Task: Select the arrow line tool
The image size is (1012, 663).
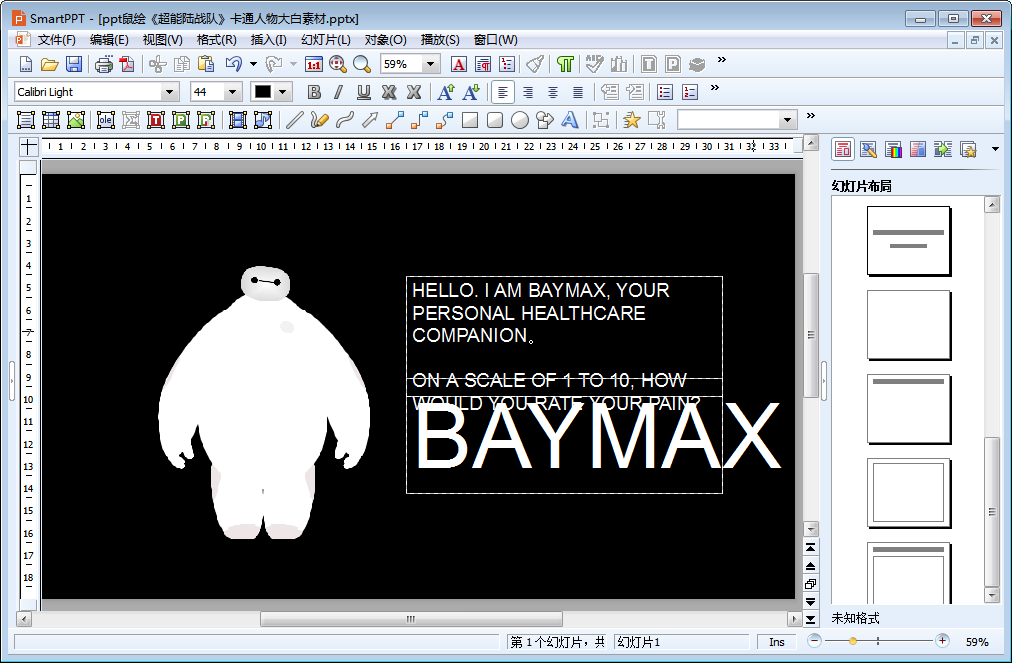Action: point(370,119)
